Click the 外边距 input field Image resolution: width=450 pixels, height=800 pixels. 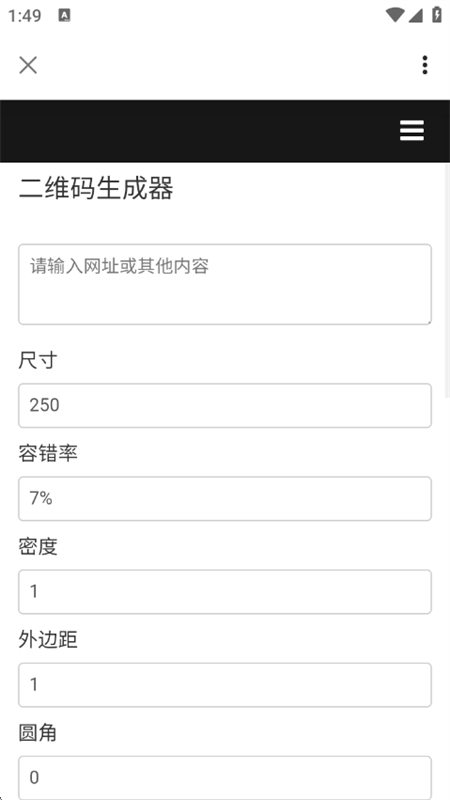tap(225, 685)
